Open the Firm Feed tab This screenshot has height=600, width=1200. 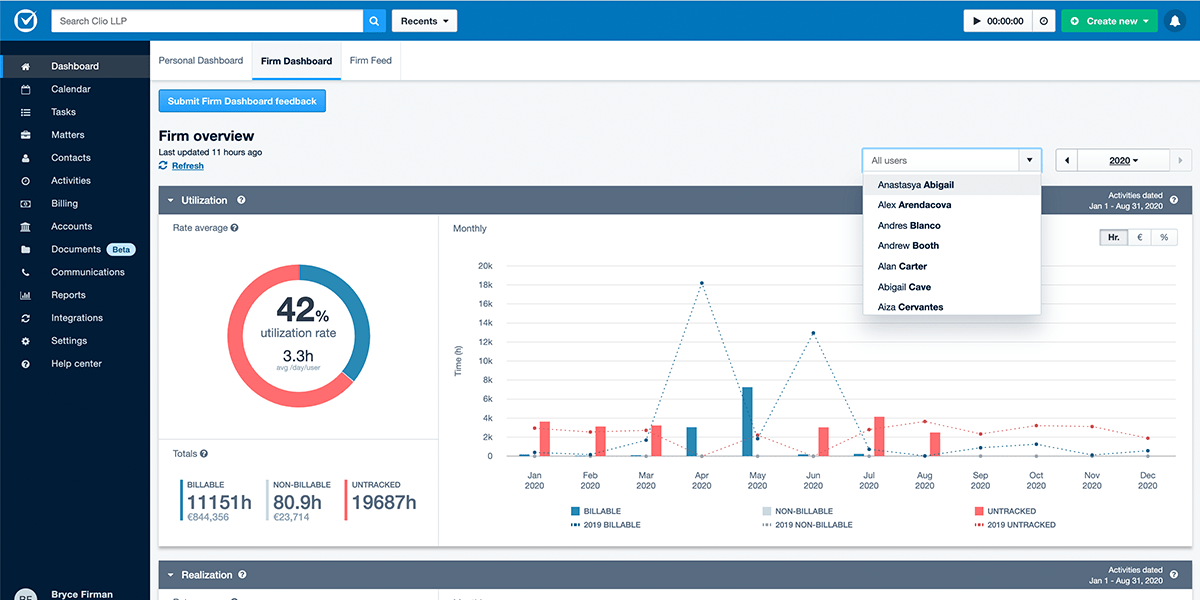371,61
